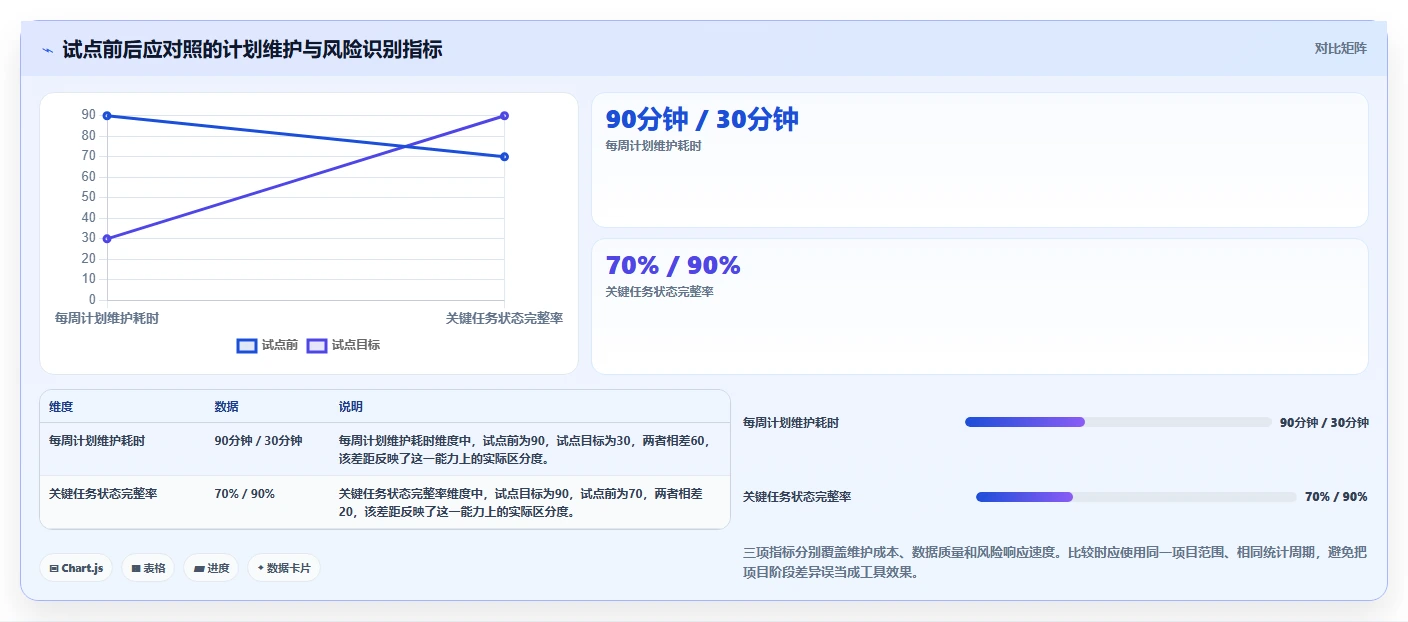Click the 数据卡片 tag chip
The width and height of the screenshot is (1408, 622).
point(284,568)
